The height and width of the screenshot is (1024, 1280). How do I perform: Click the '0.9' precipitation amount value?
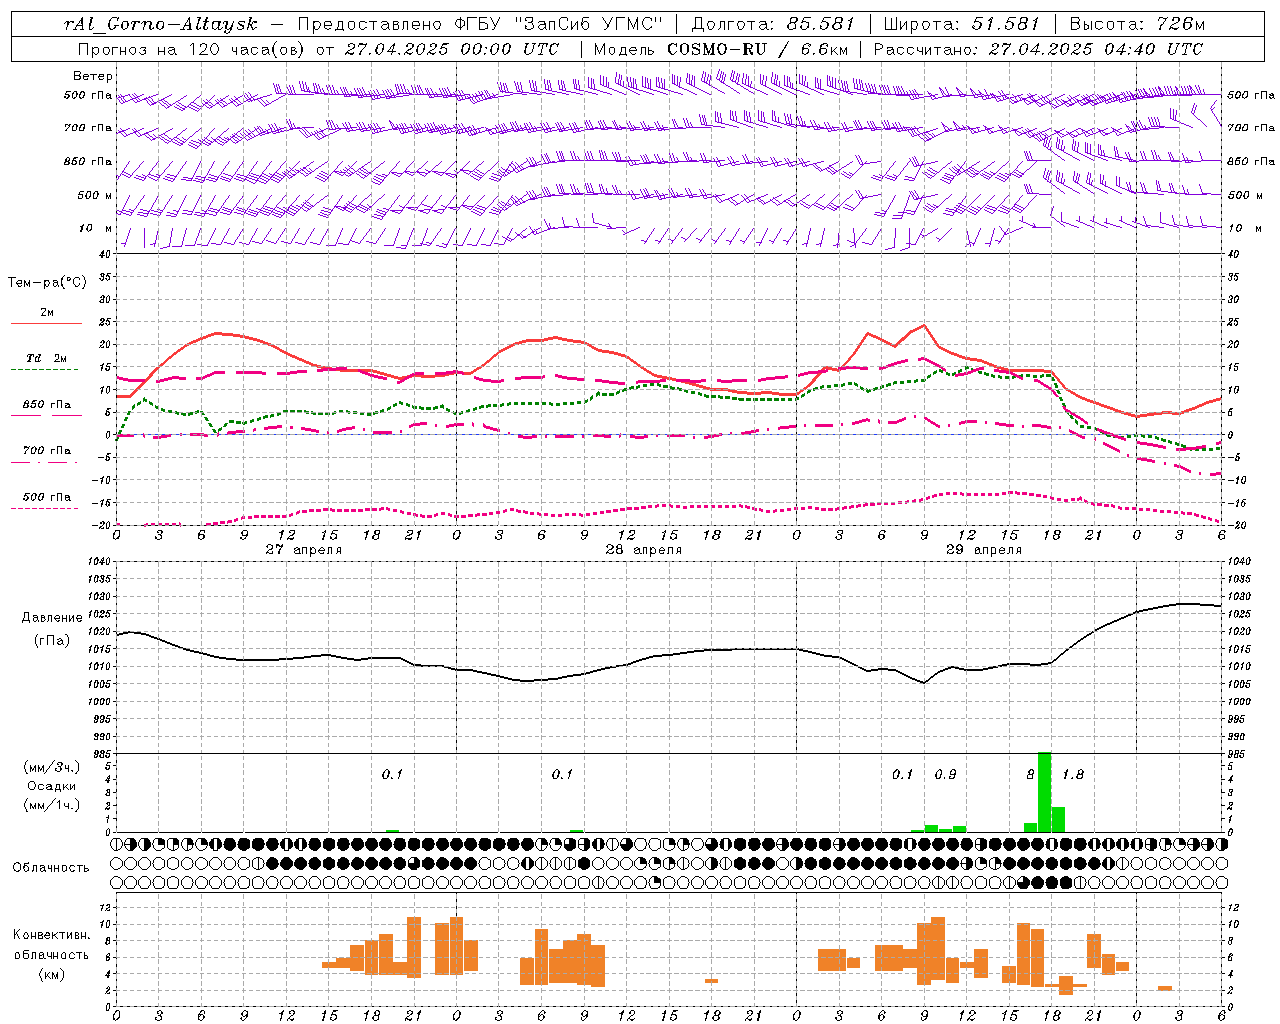945,774
